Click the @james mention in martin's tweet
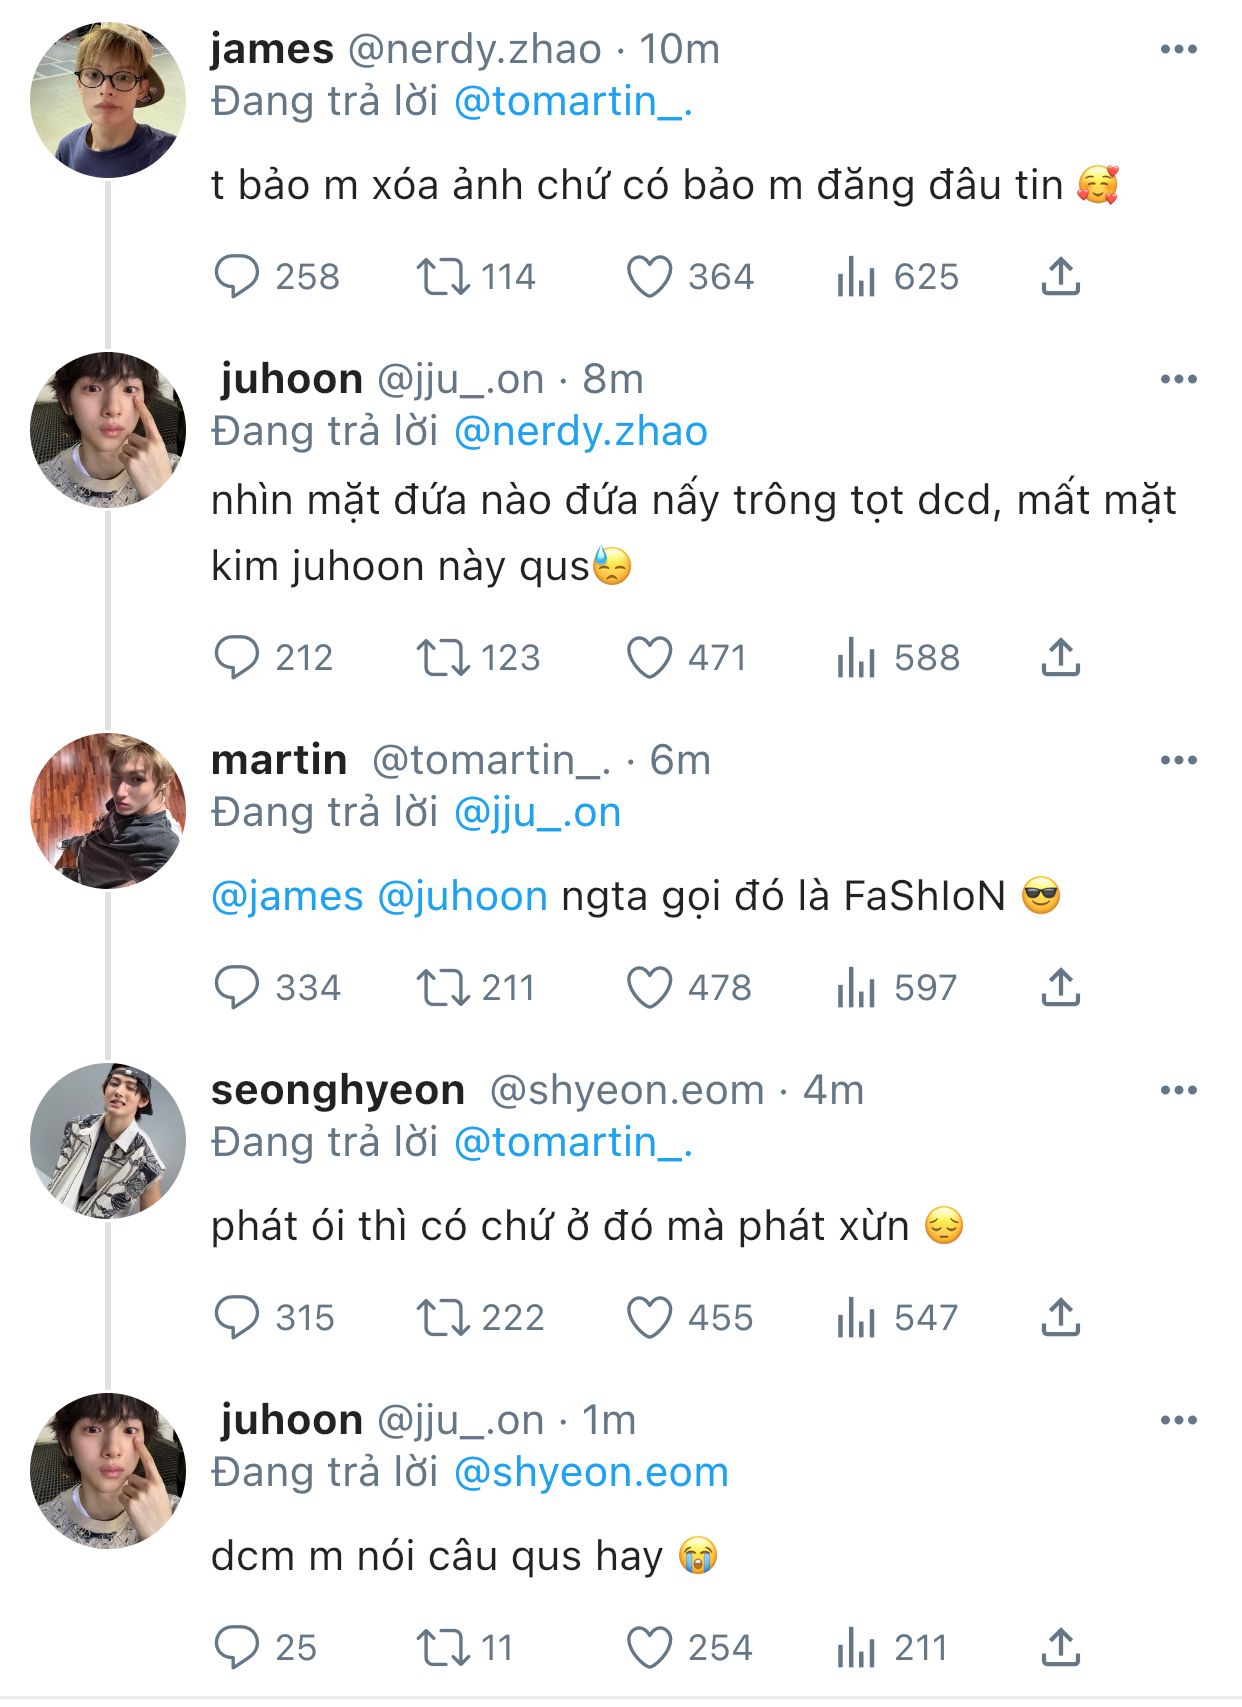1242x1707 pixels. tap(287, 896)
